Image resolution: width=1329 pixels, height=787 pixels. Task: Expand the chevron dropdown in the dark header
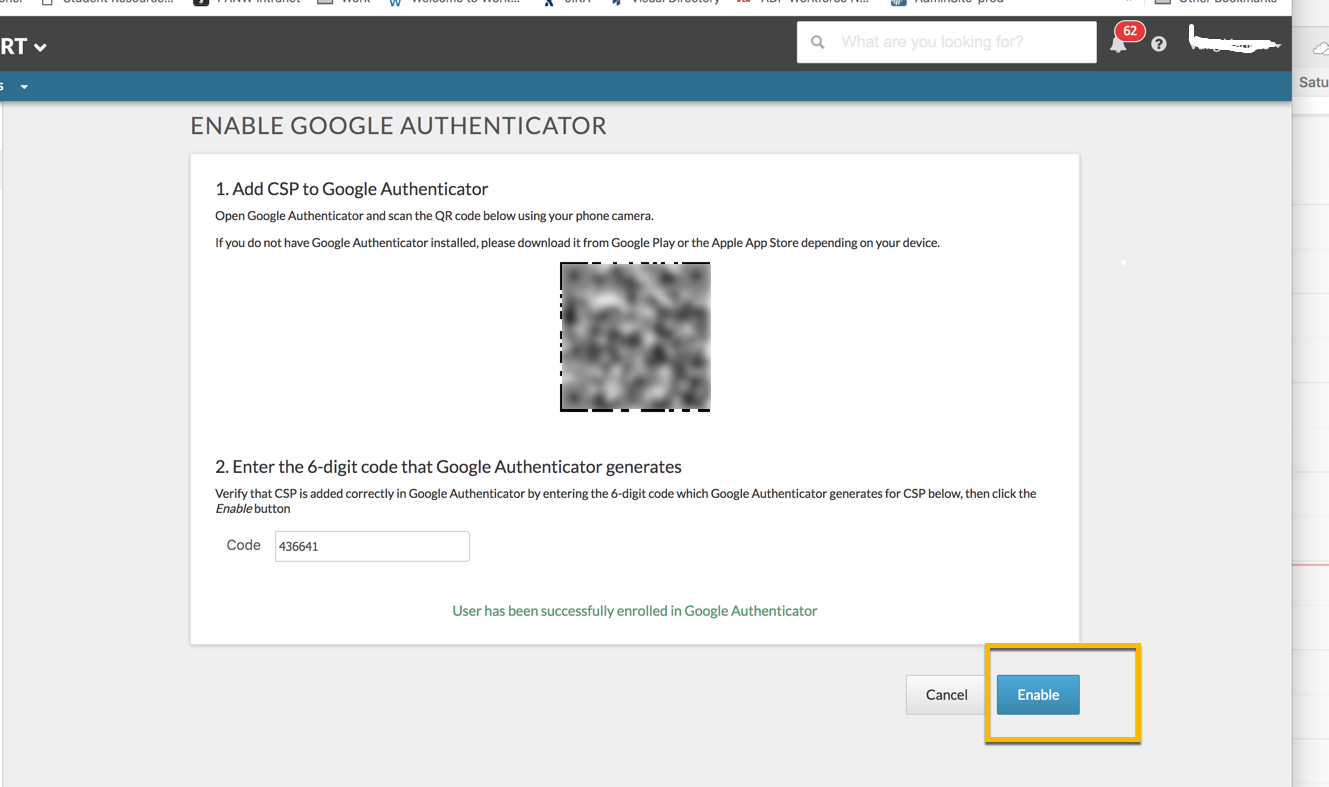[x=40, y=47]
